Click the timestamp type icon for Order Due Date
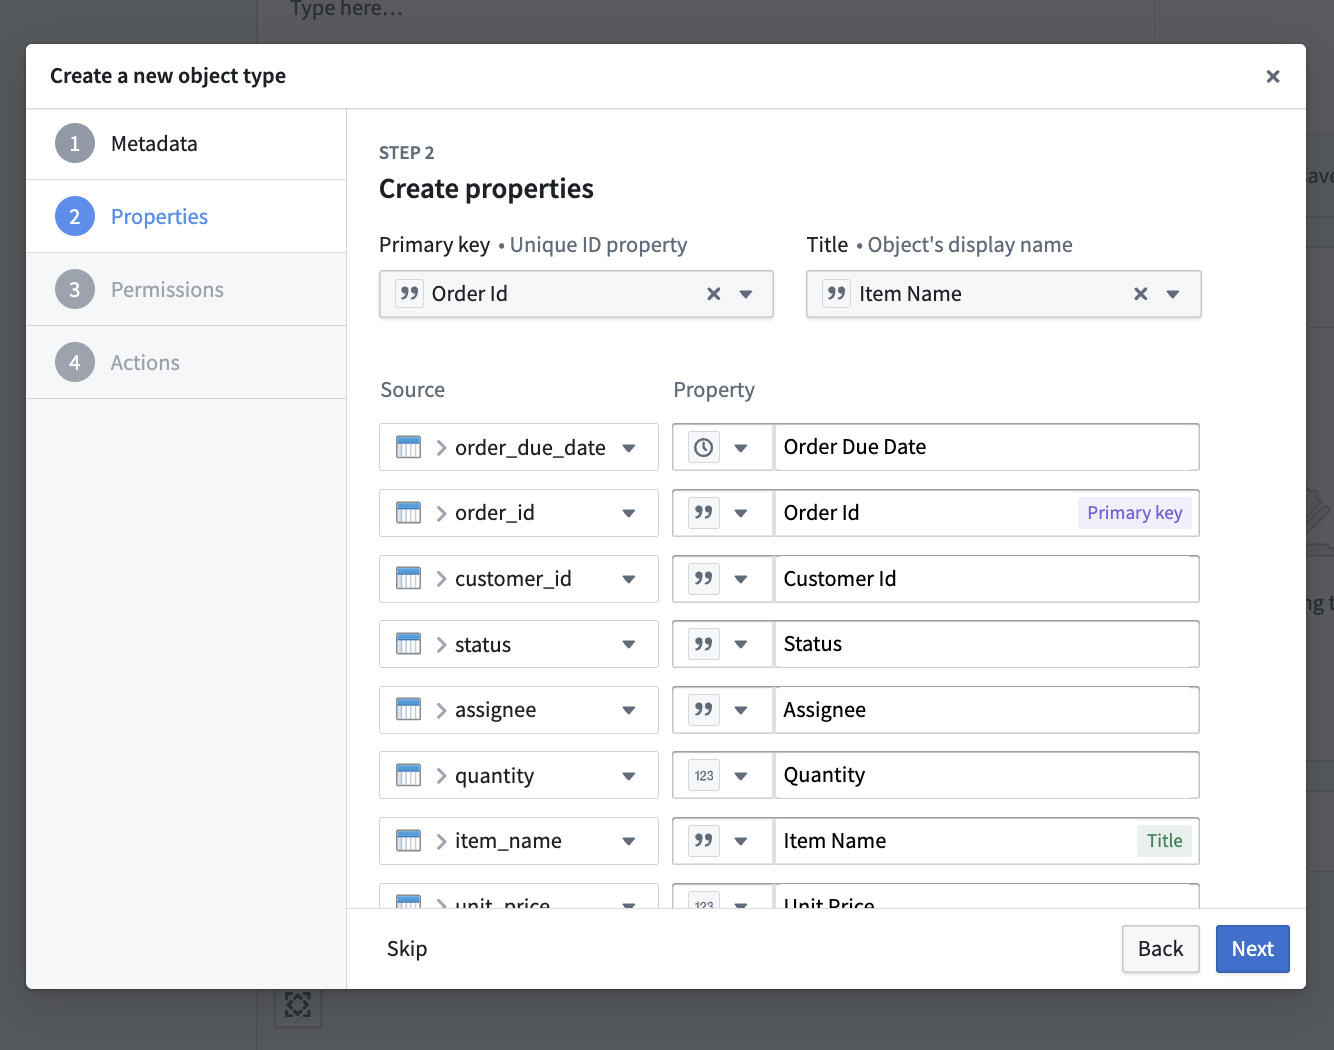Screen dimensions: 1334x1050 [704, 447]
